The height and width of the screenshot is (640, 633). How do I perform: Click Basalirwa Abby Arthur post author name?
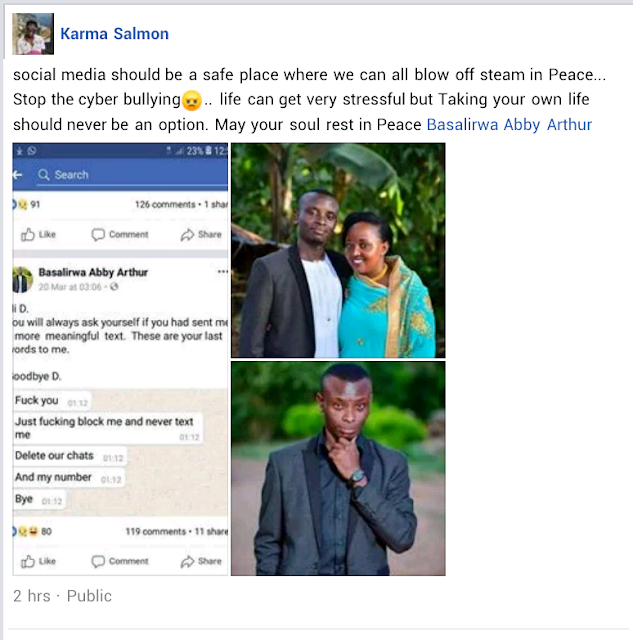click(x=93, y=272)
